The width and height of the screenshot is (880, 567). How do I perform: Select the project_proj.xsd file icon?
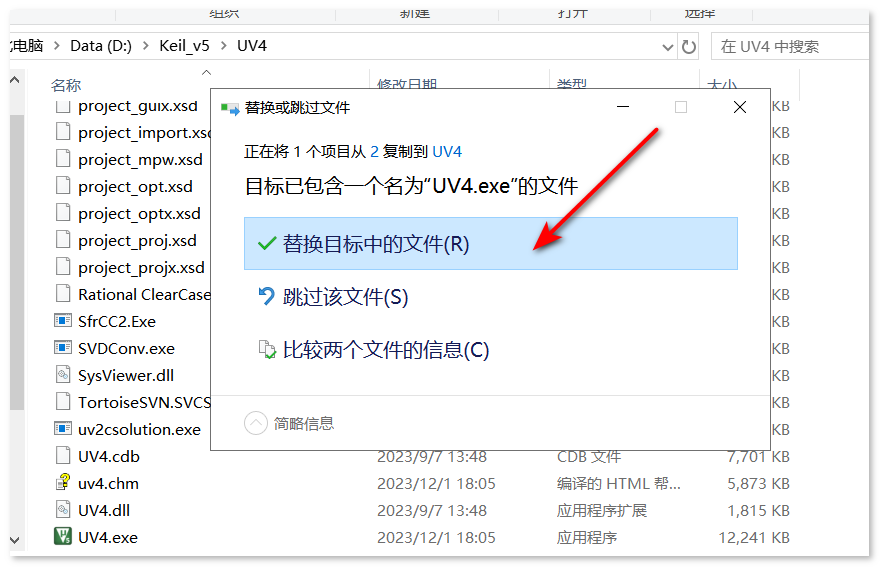click(63, 240)
